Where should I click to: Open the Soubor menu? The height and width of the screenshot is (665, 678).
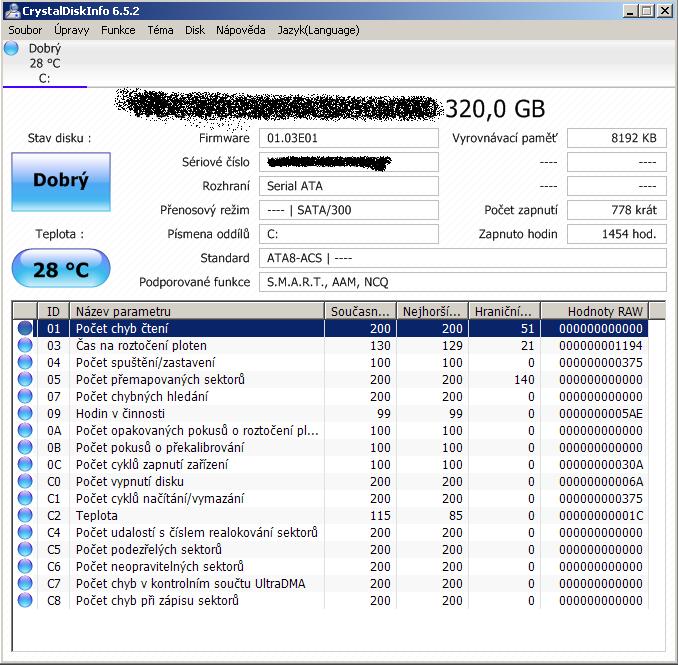[25, 30]
